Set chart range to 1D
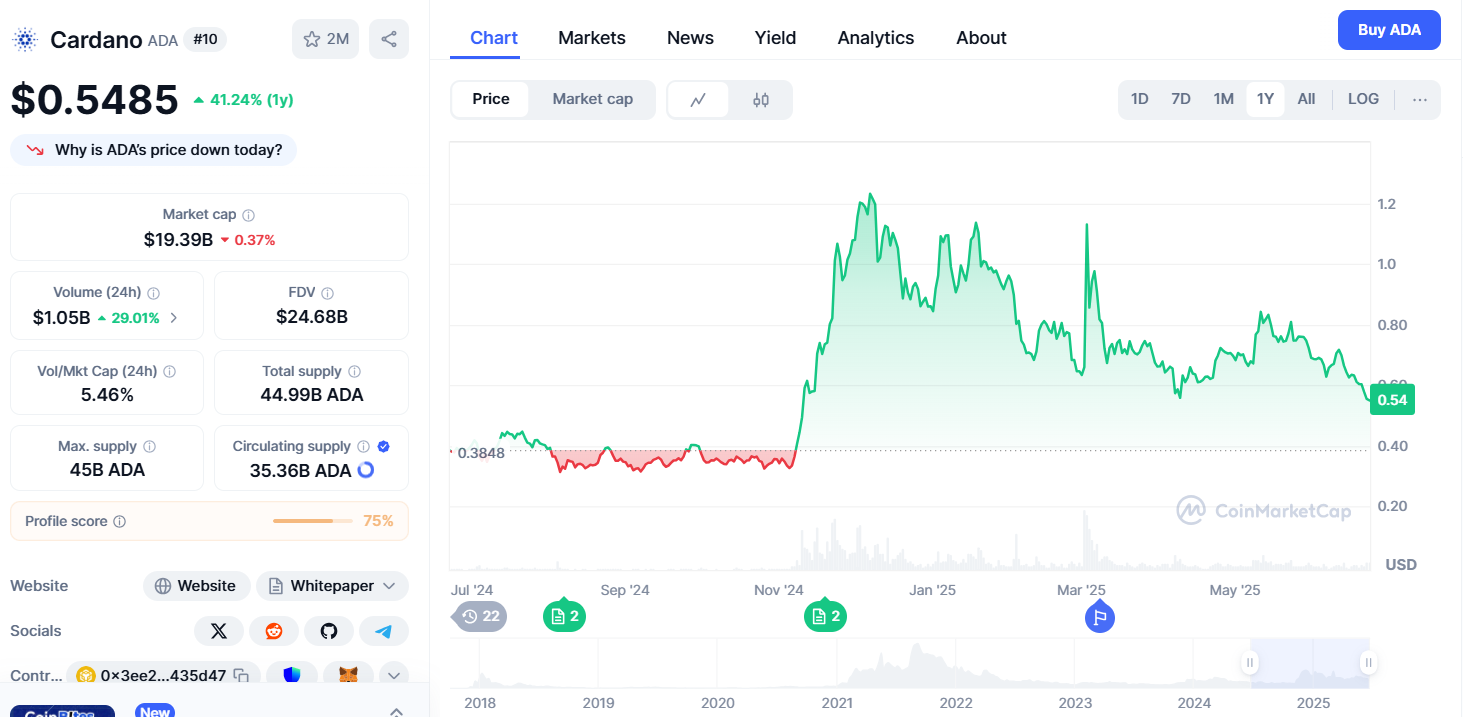1463x717 pixels. pos(1139,99)
